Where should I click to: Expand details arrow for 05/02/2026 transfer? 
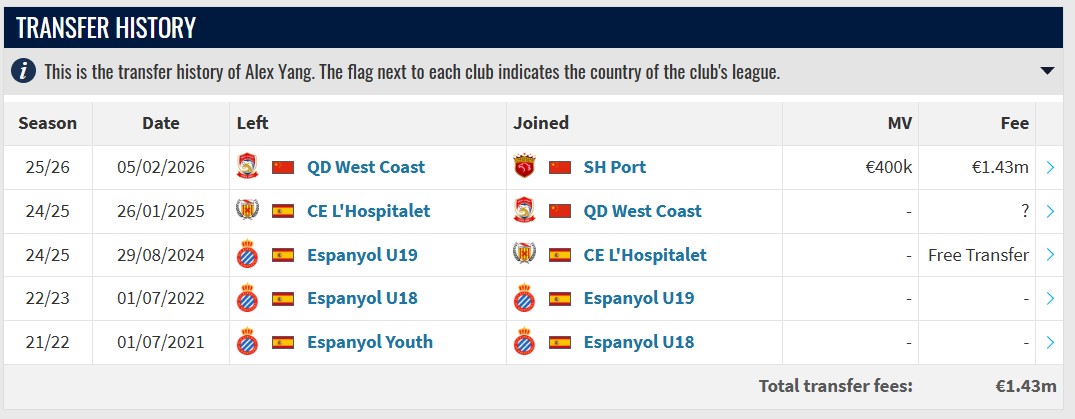point(1050,168)
